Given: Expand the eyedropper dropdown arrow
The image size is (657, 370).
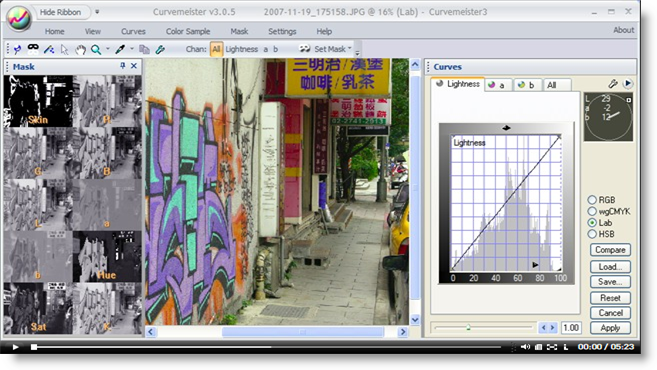Looking at the screenshot, I should [132, 49].
